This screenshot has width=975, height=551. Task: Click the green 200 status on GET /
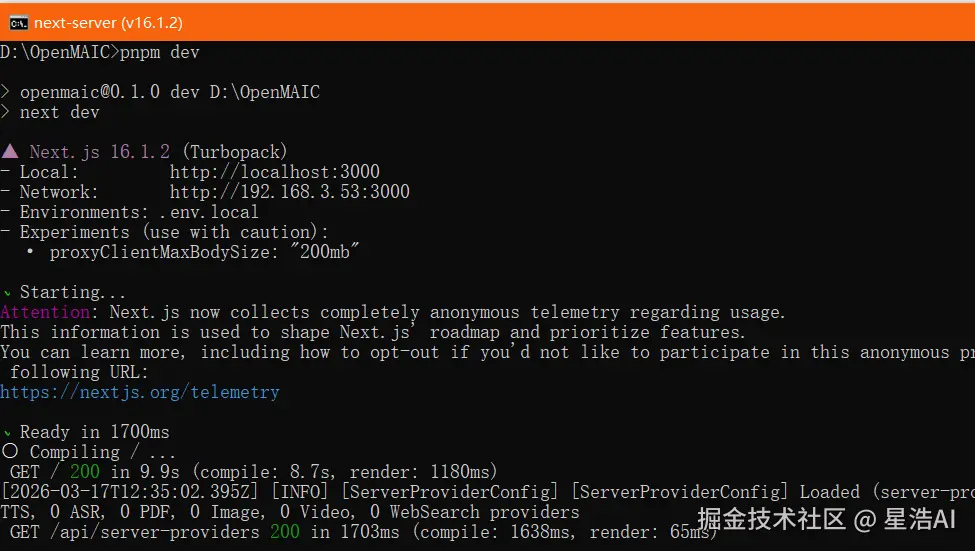(85, 472)
